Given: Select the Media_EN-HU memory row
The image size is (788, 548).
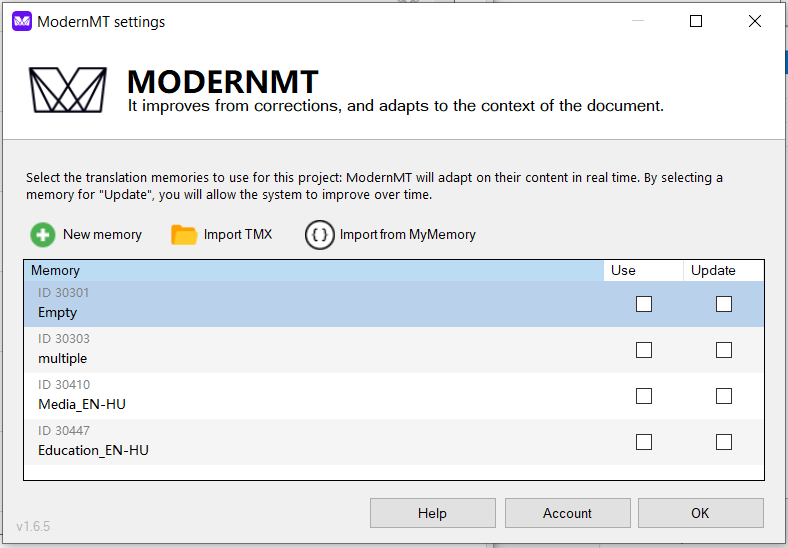Looking at the screenshot, I should [300, 396].
